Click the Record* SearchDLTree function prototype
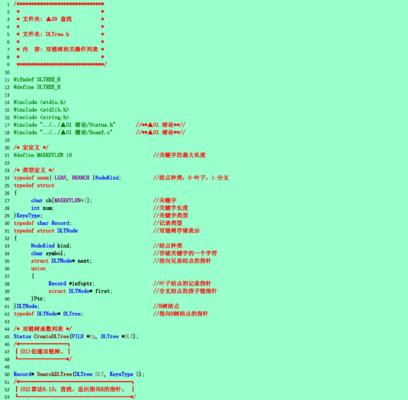408x400 pixels. 79,374
